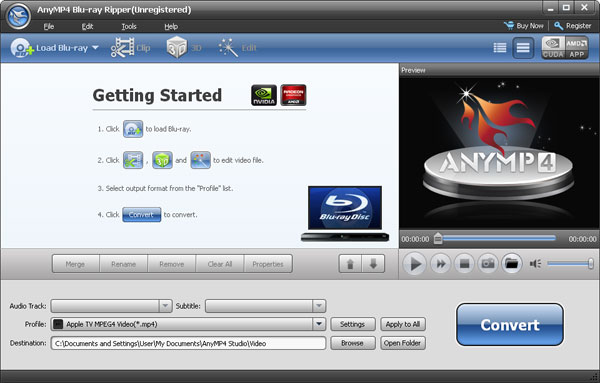
Task: Toggle NVIDIA CUDA acceleration
Action: tap(553, 48)
